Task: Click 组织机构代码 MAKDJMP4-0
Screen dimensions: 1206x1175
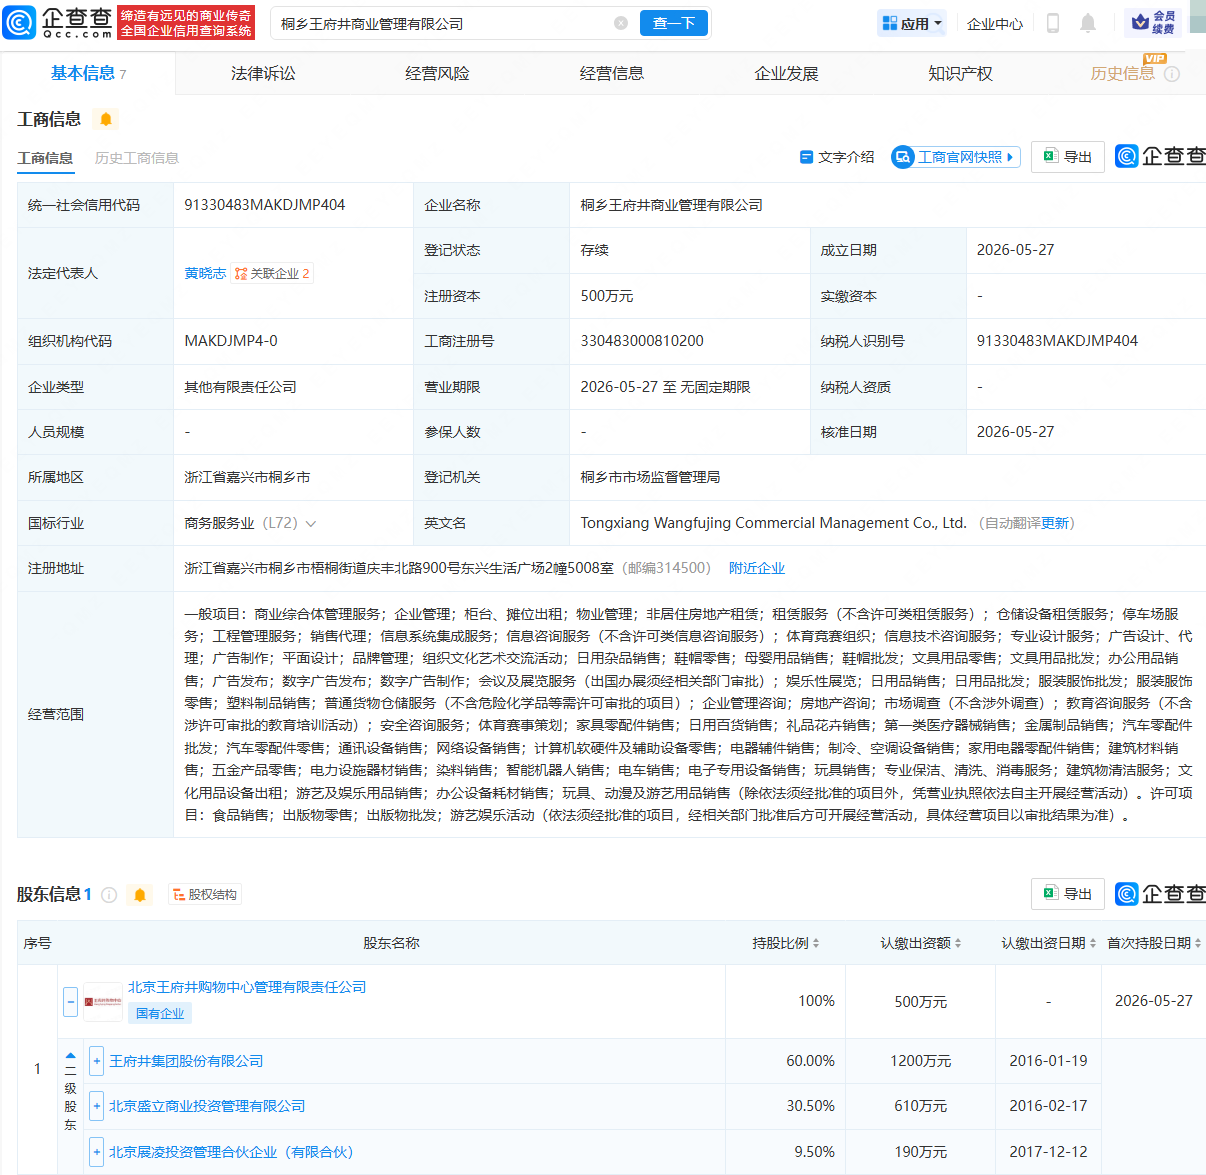Action: click(x=231, y=341)
